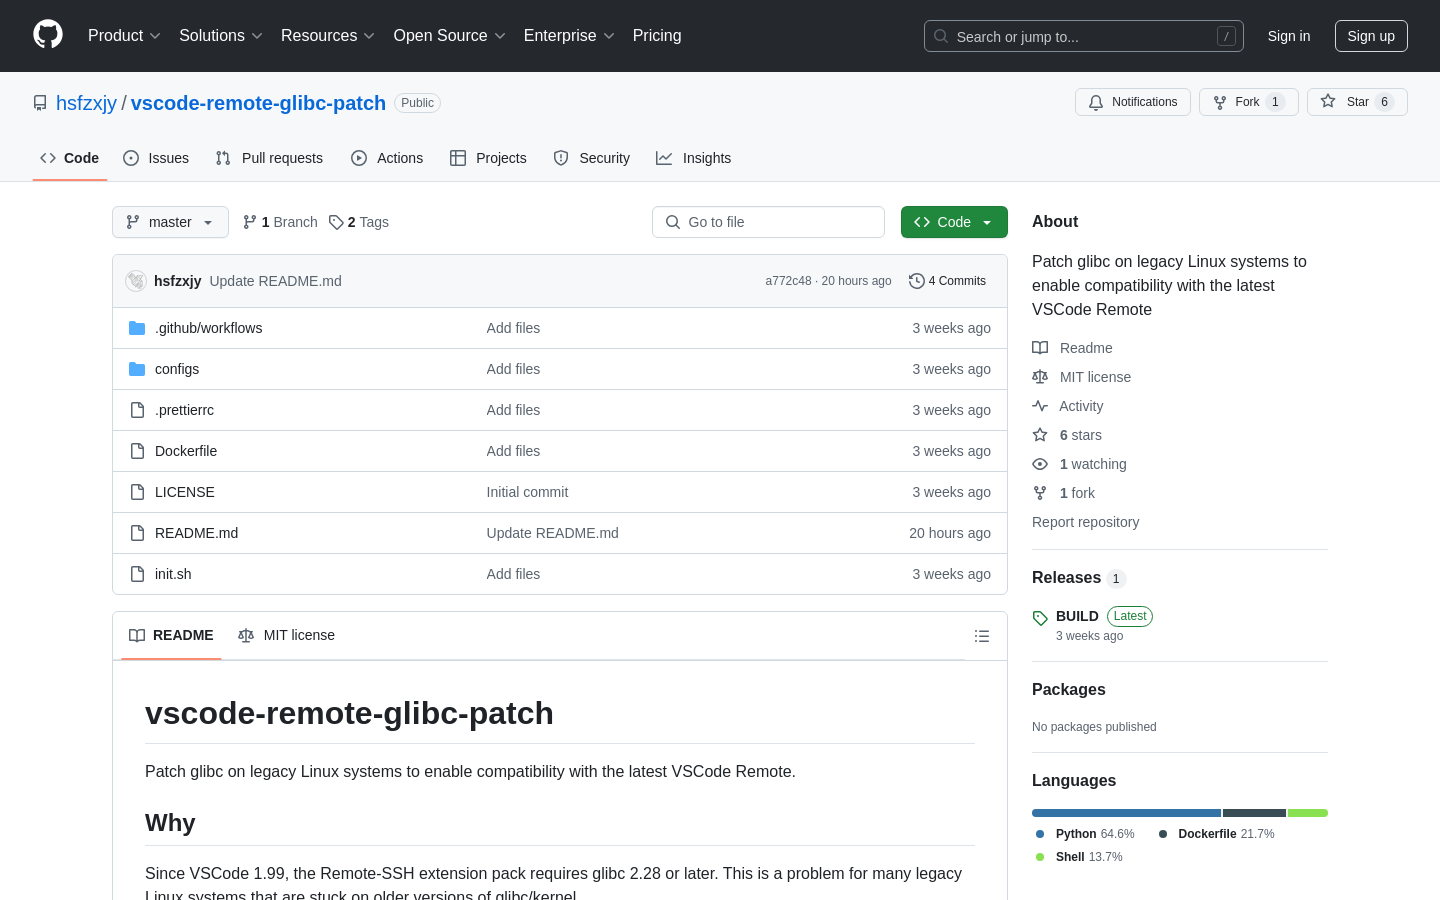
Task: Switch to the Actions tab
Action: pos(387,158)
